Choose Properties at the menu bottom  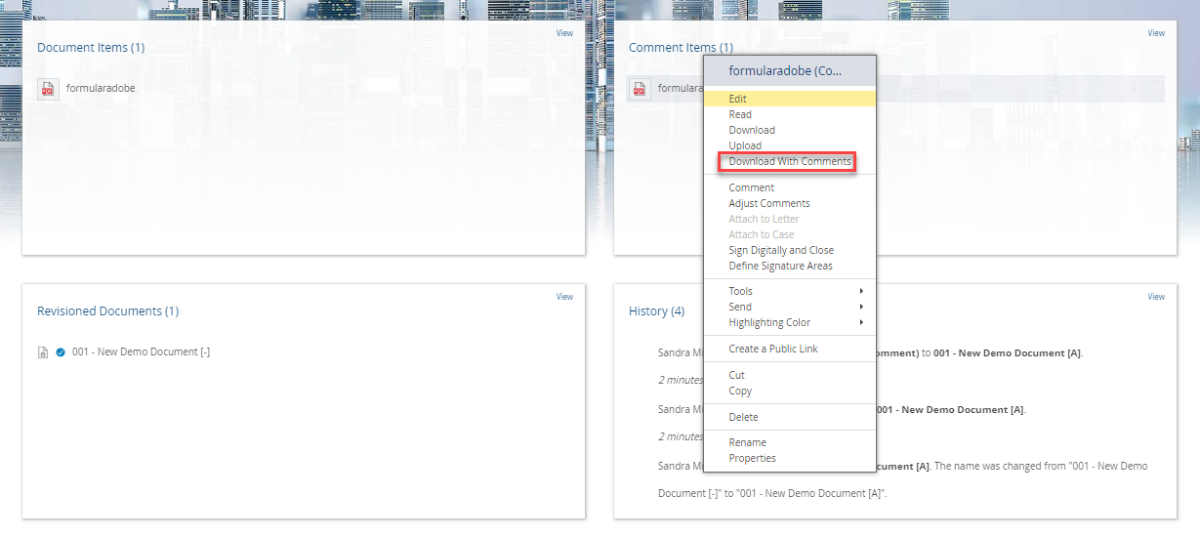752,458
